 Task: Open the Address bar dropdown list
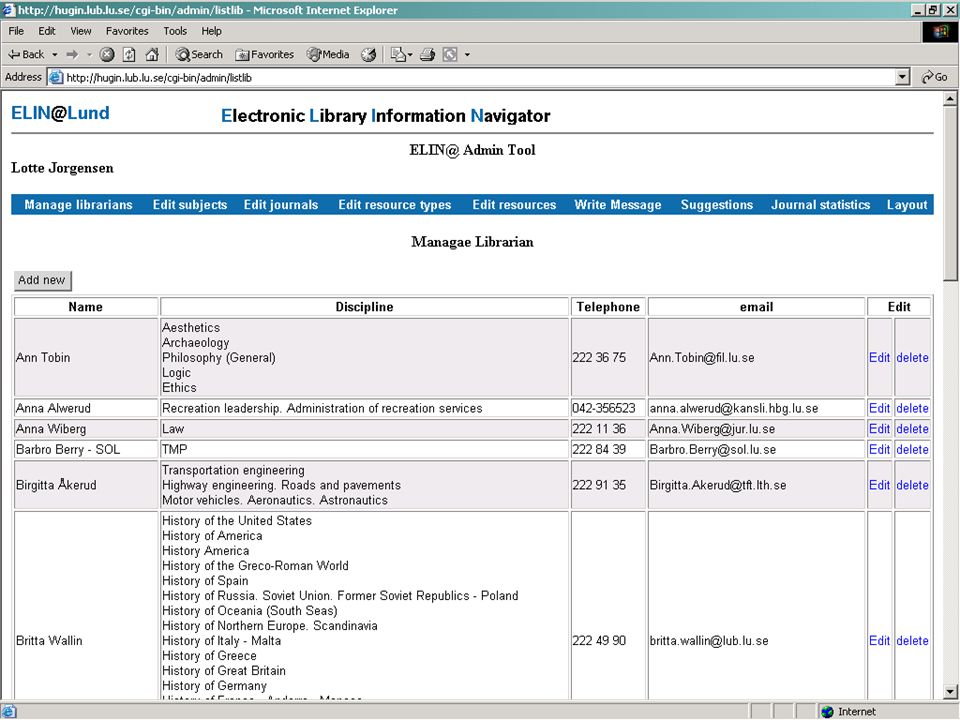point(902,77)
